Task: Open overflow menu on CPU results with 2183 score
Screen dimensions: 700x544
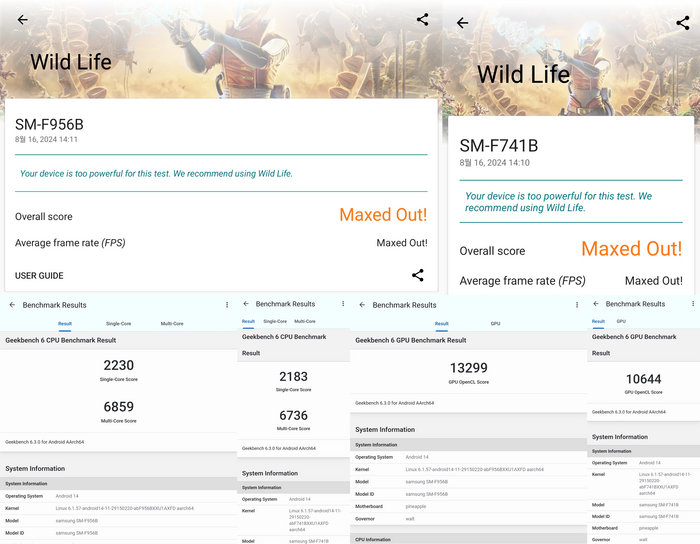Action: tap(343, 303)
